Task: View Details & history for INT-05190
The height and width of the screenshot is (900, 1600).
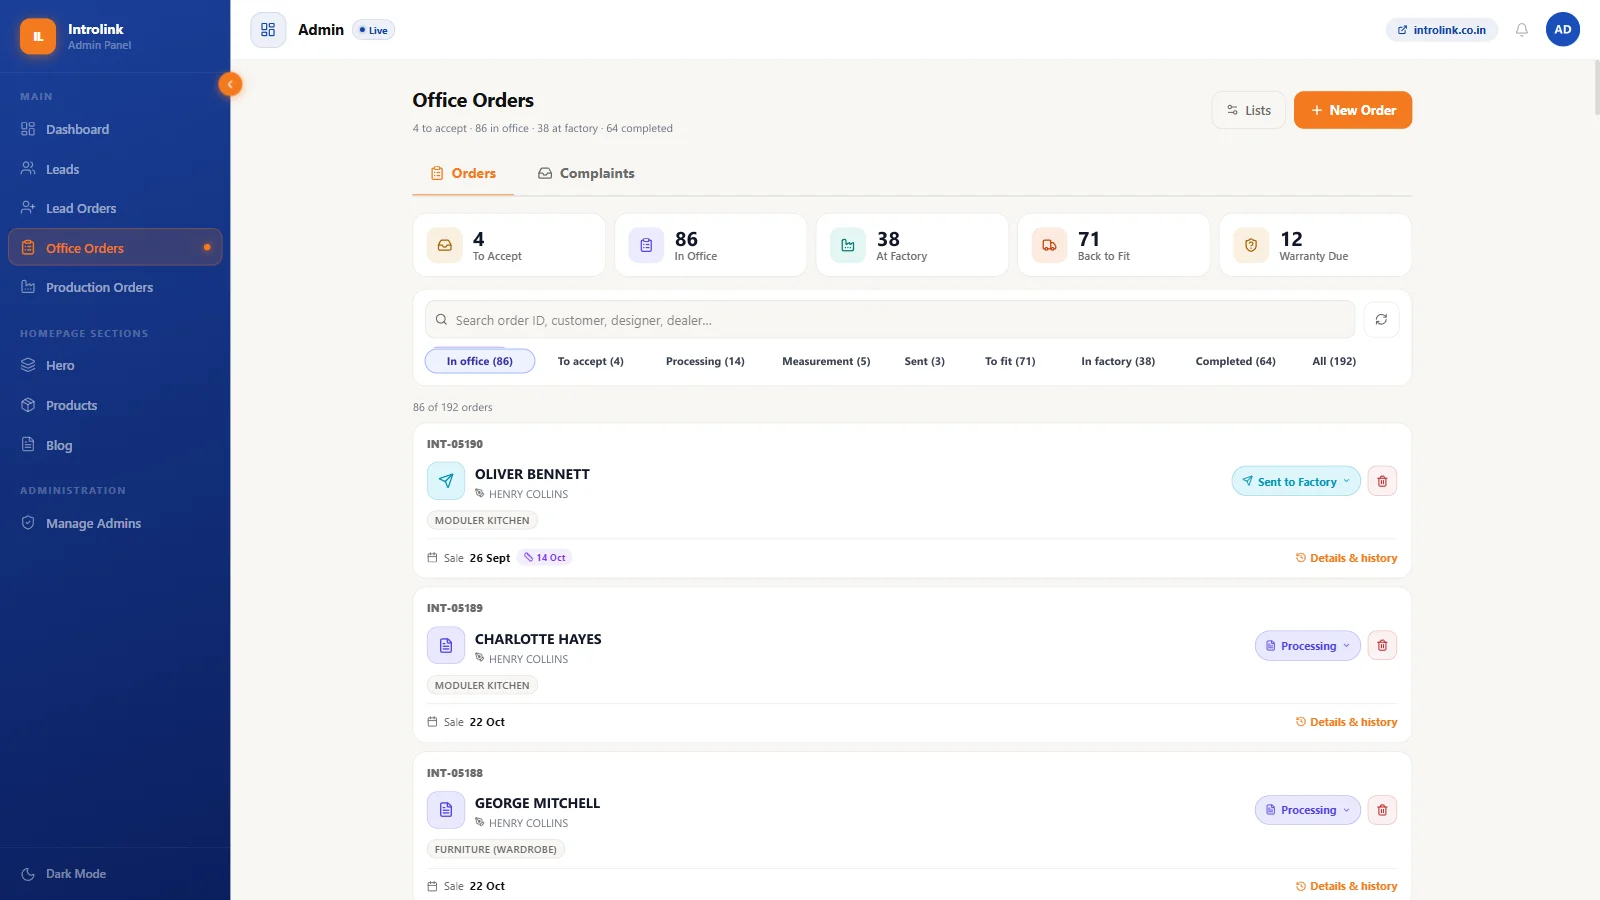Action: (x=1346, y=558)
